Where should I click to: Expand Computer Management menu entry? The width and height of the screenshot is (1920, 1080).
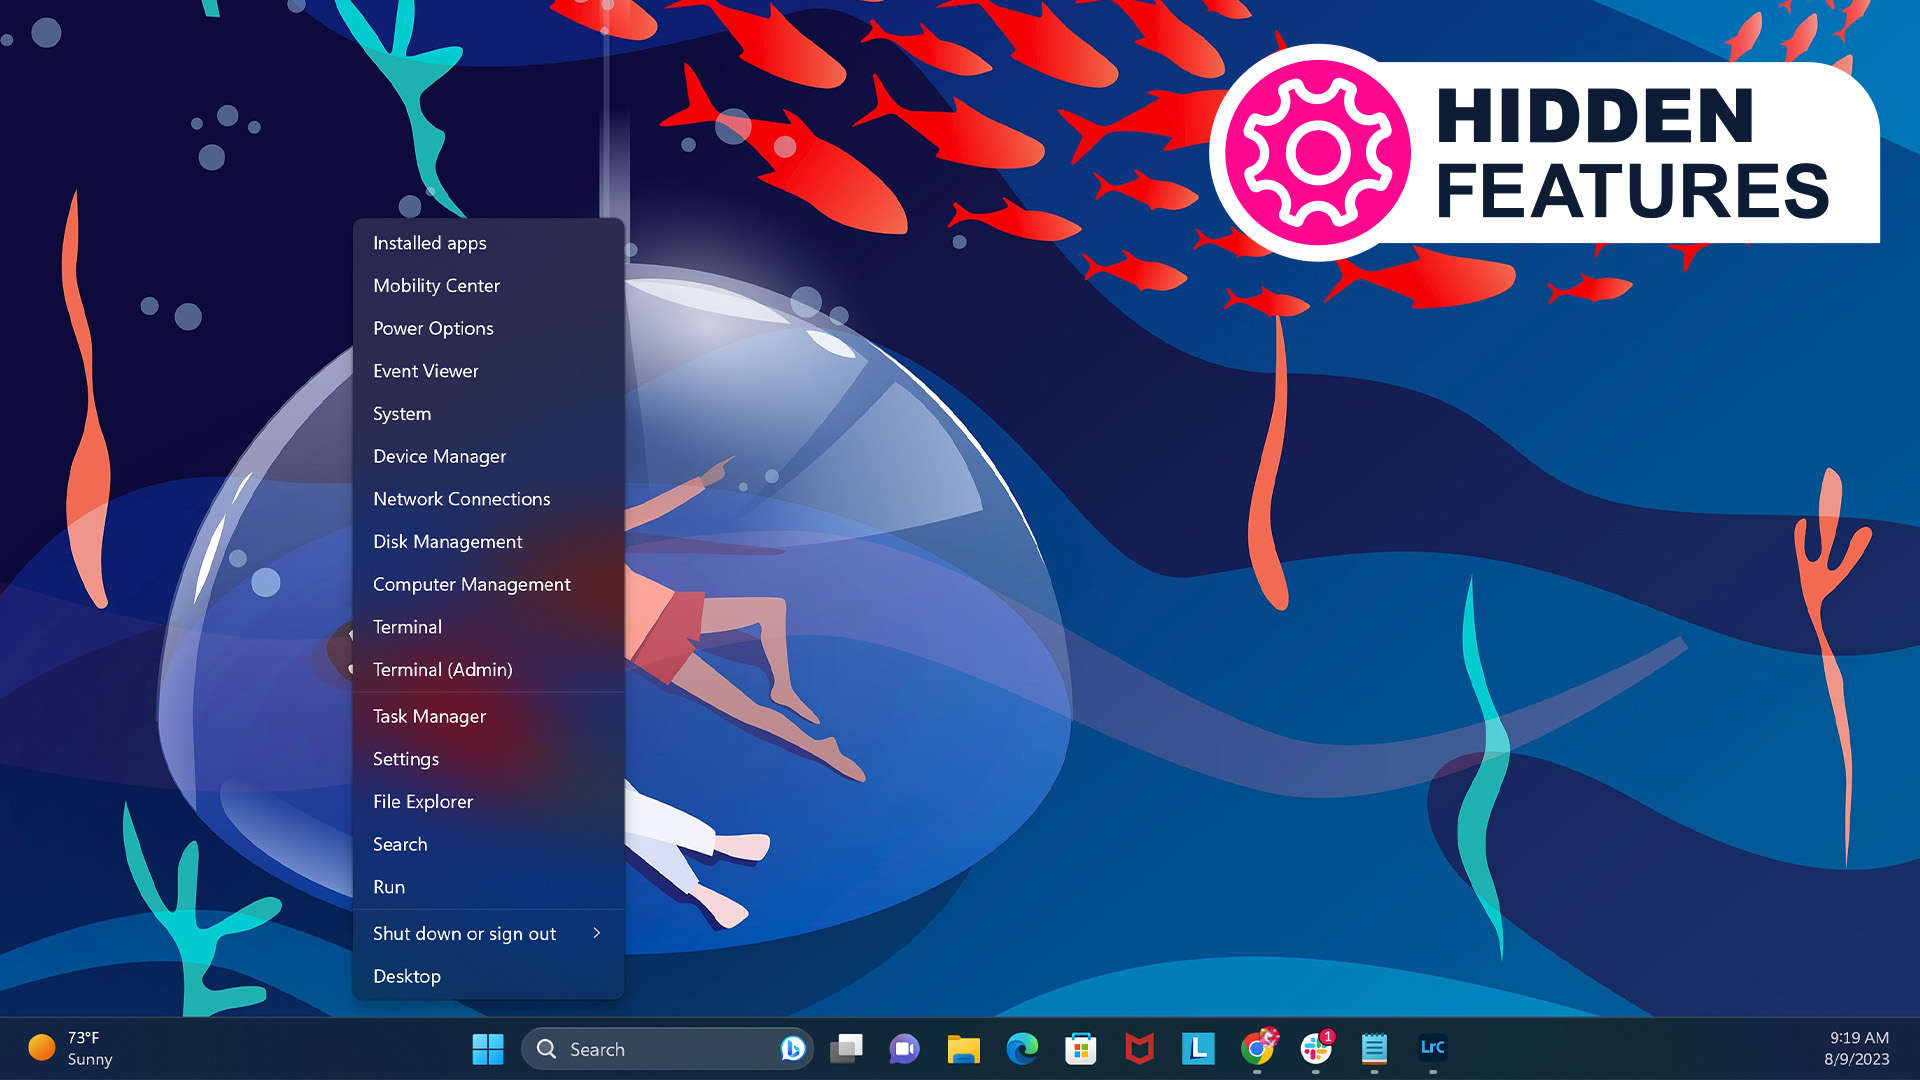pos(471,584)
